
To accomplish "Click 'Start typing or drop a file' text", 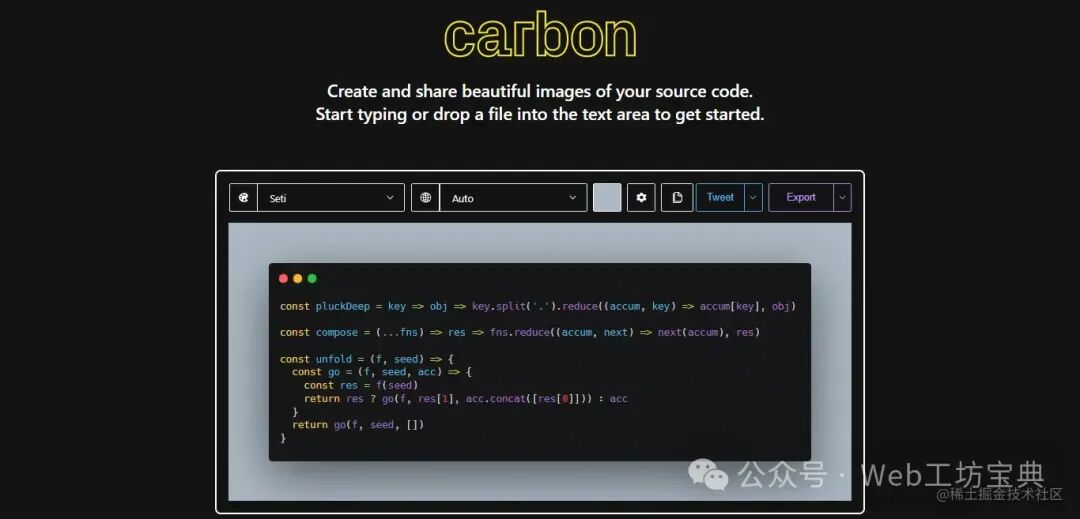I will pyautogui.click(x=540, y=114).
